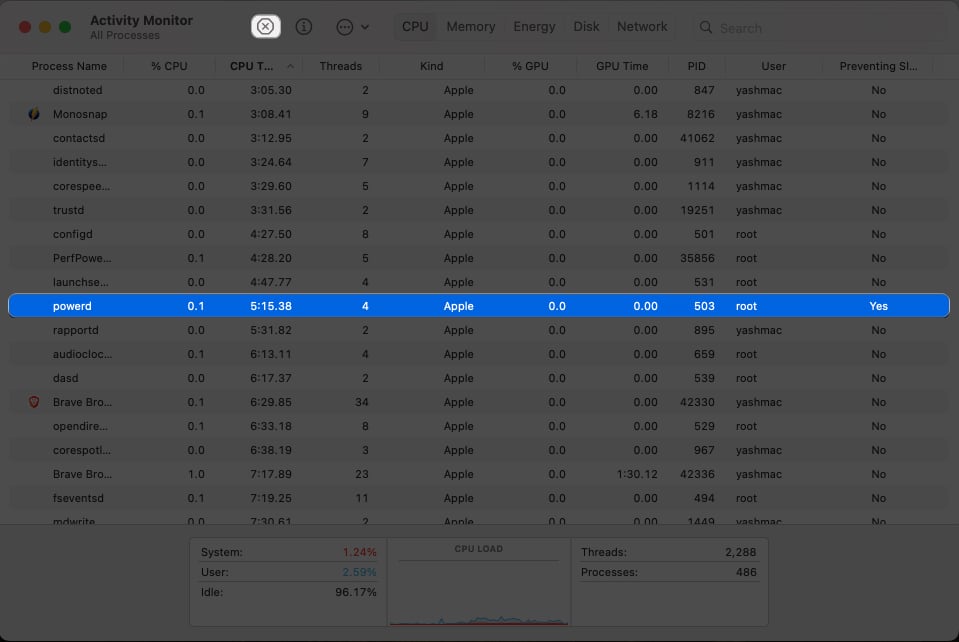Click the green zoom window button

point(65,27)
